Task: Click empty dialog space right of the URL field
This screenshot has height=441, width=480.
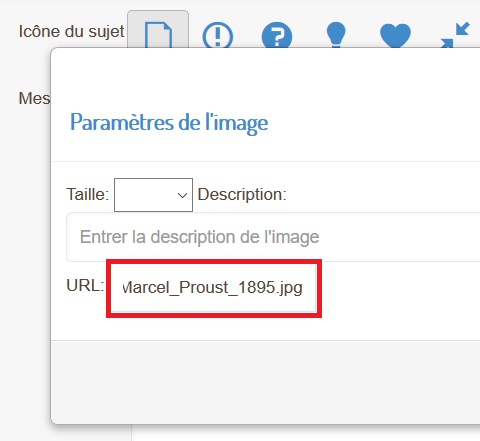Action: [x=400, y=288]
